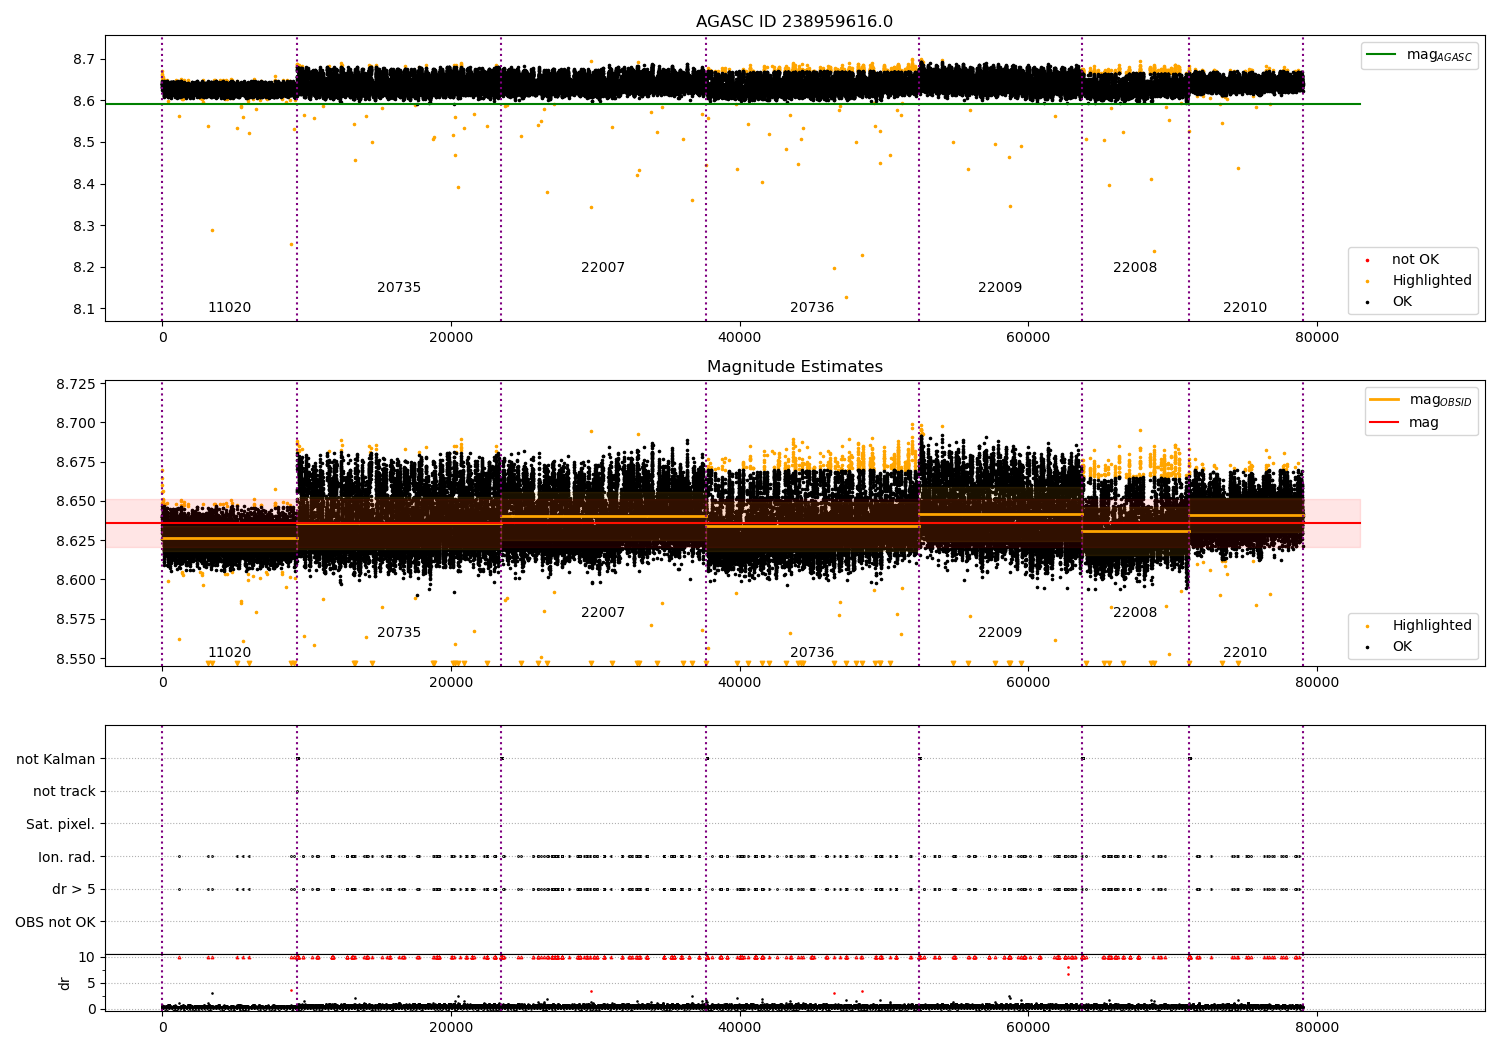
Task: Click the 'Sat. pixel.' row label
Action: (60, 825)
